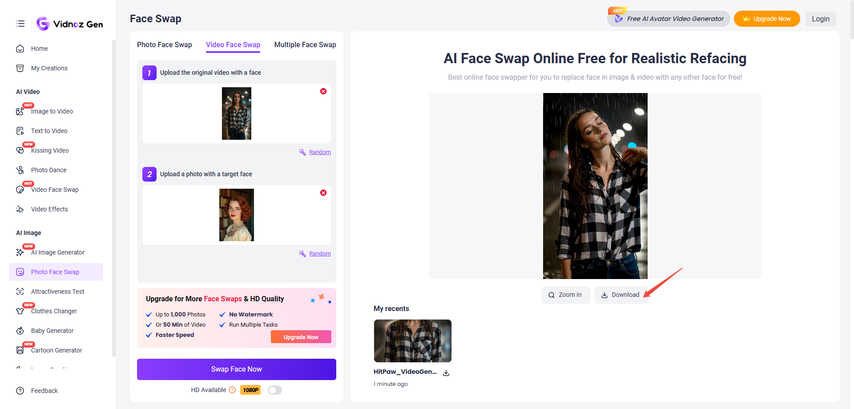
Task: Open the recent HitPaw video thumbnail
Action: point(412,341)
